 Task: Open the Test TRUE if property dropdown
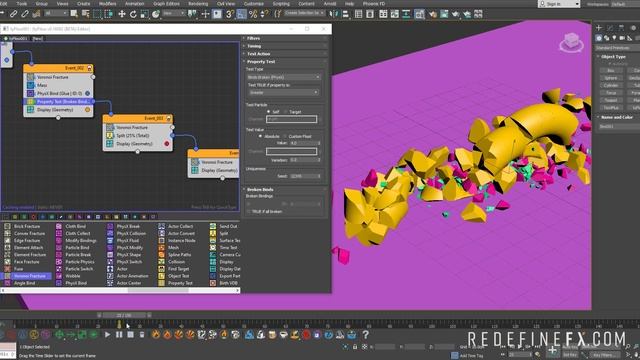point(283,93)
